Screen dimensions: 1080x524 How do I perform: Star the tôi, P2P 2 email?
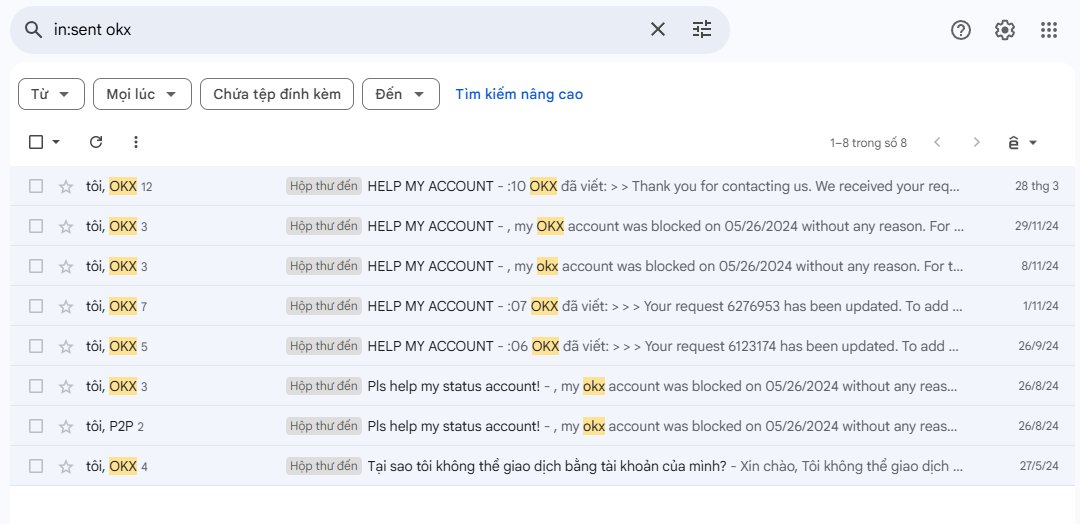click(x=65, y=426)
